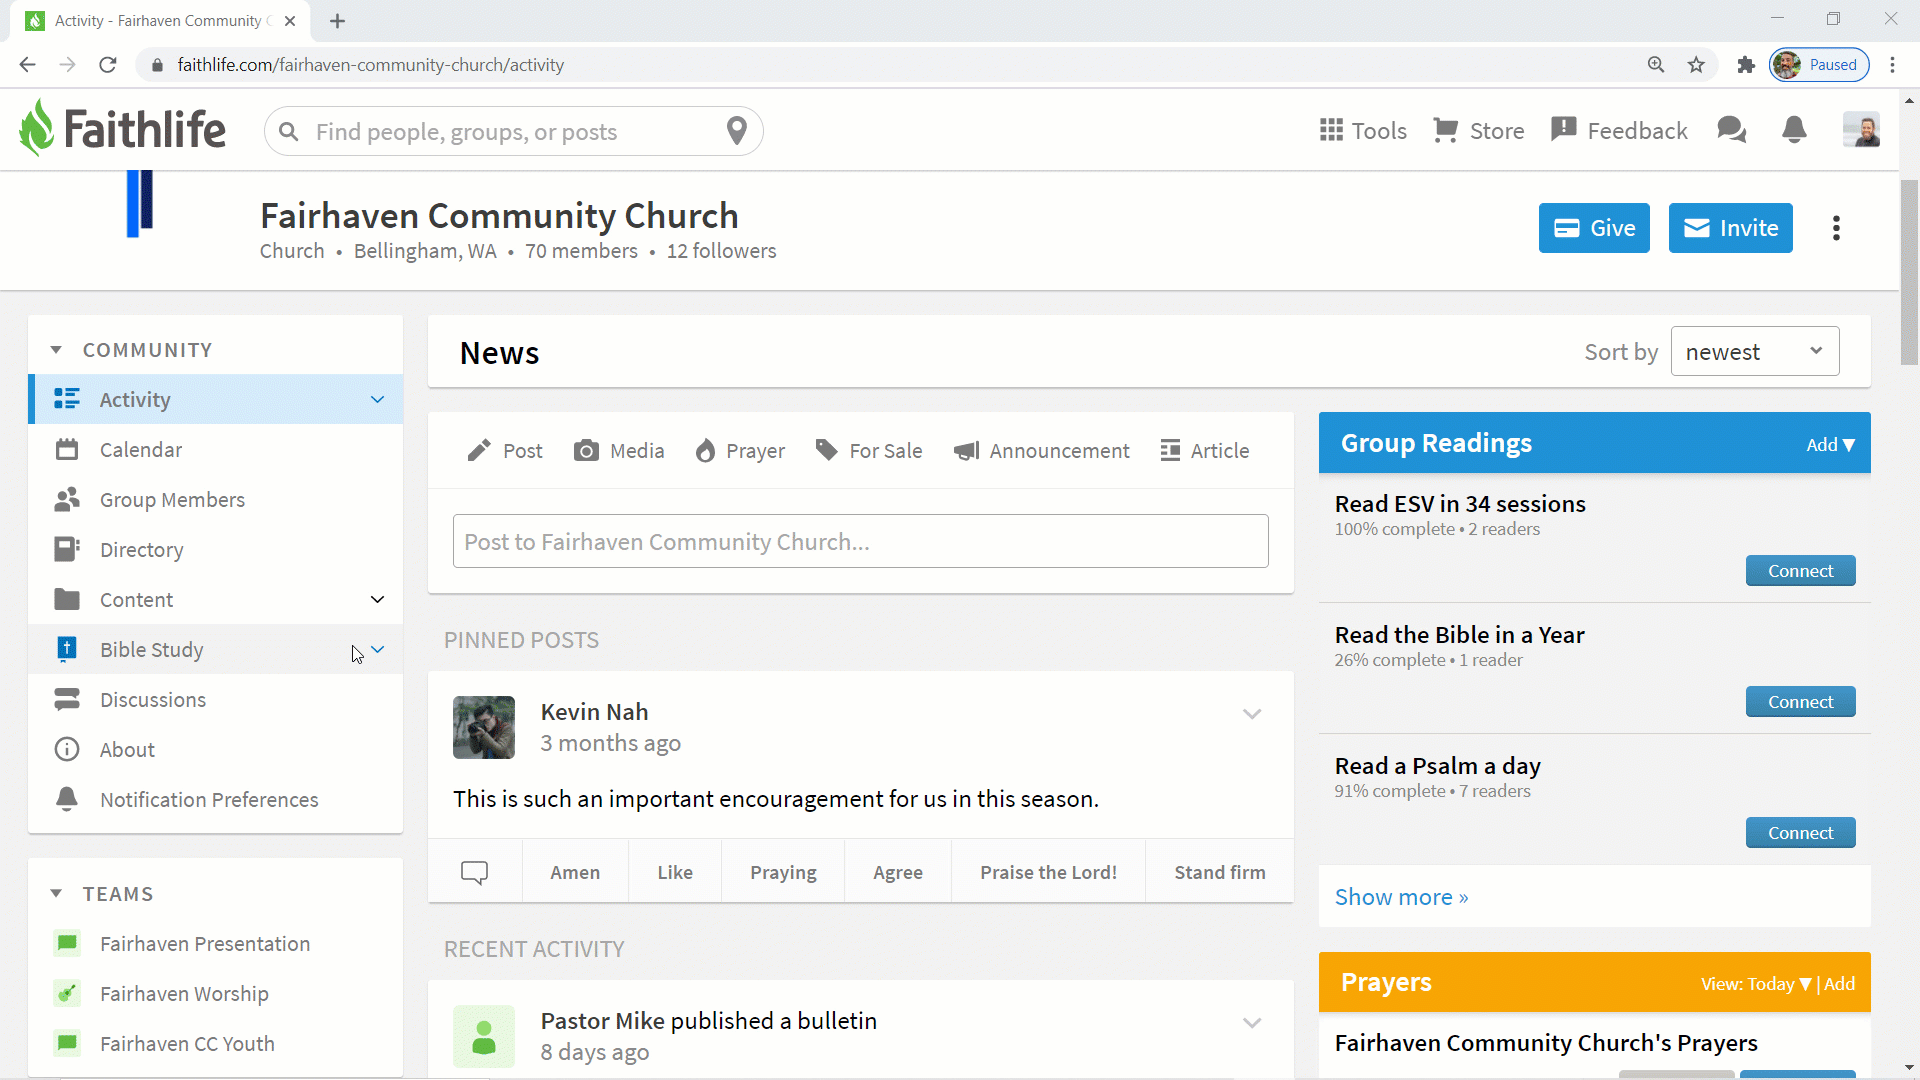Image resolution: width=1920 pixels, height=1080 pixels.
Task: React Praying to Kevin Nah's post
Action: pos(783,872)
